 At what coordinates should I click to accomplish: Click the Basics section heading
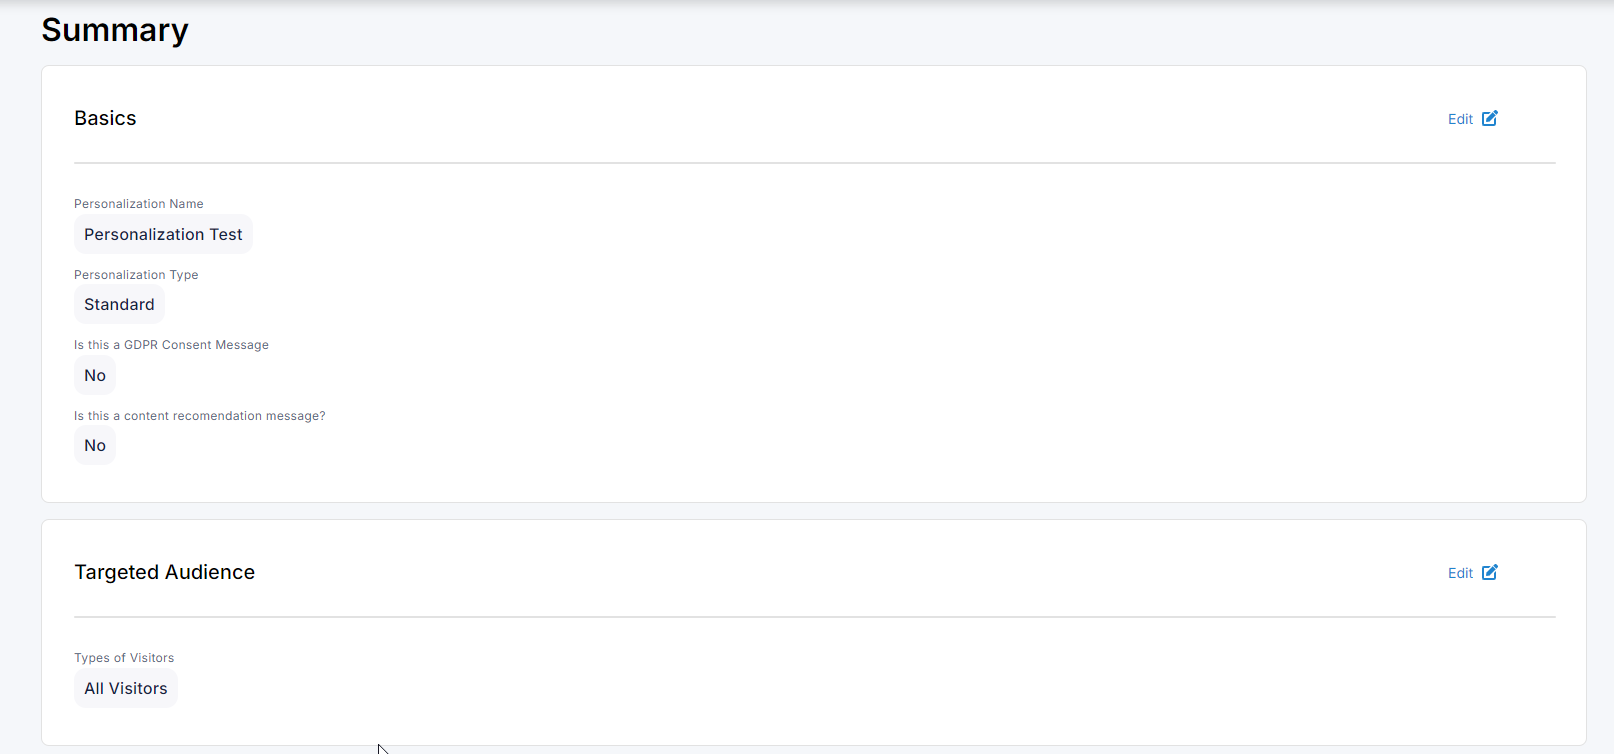(105, 118)
